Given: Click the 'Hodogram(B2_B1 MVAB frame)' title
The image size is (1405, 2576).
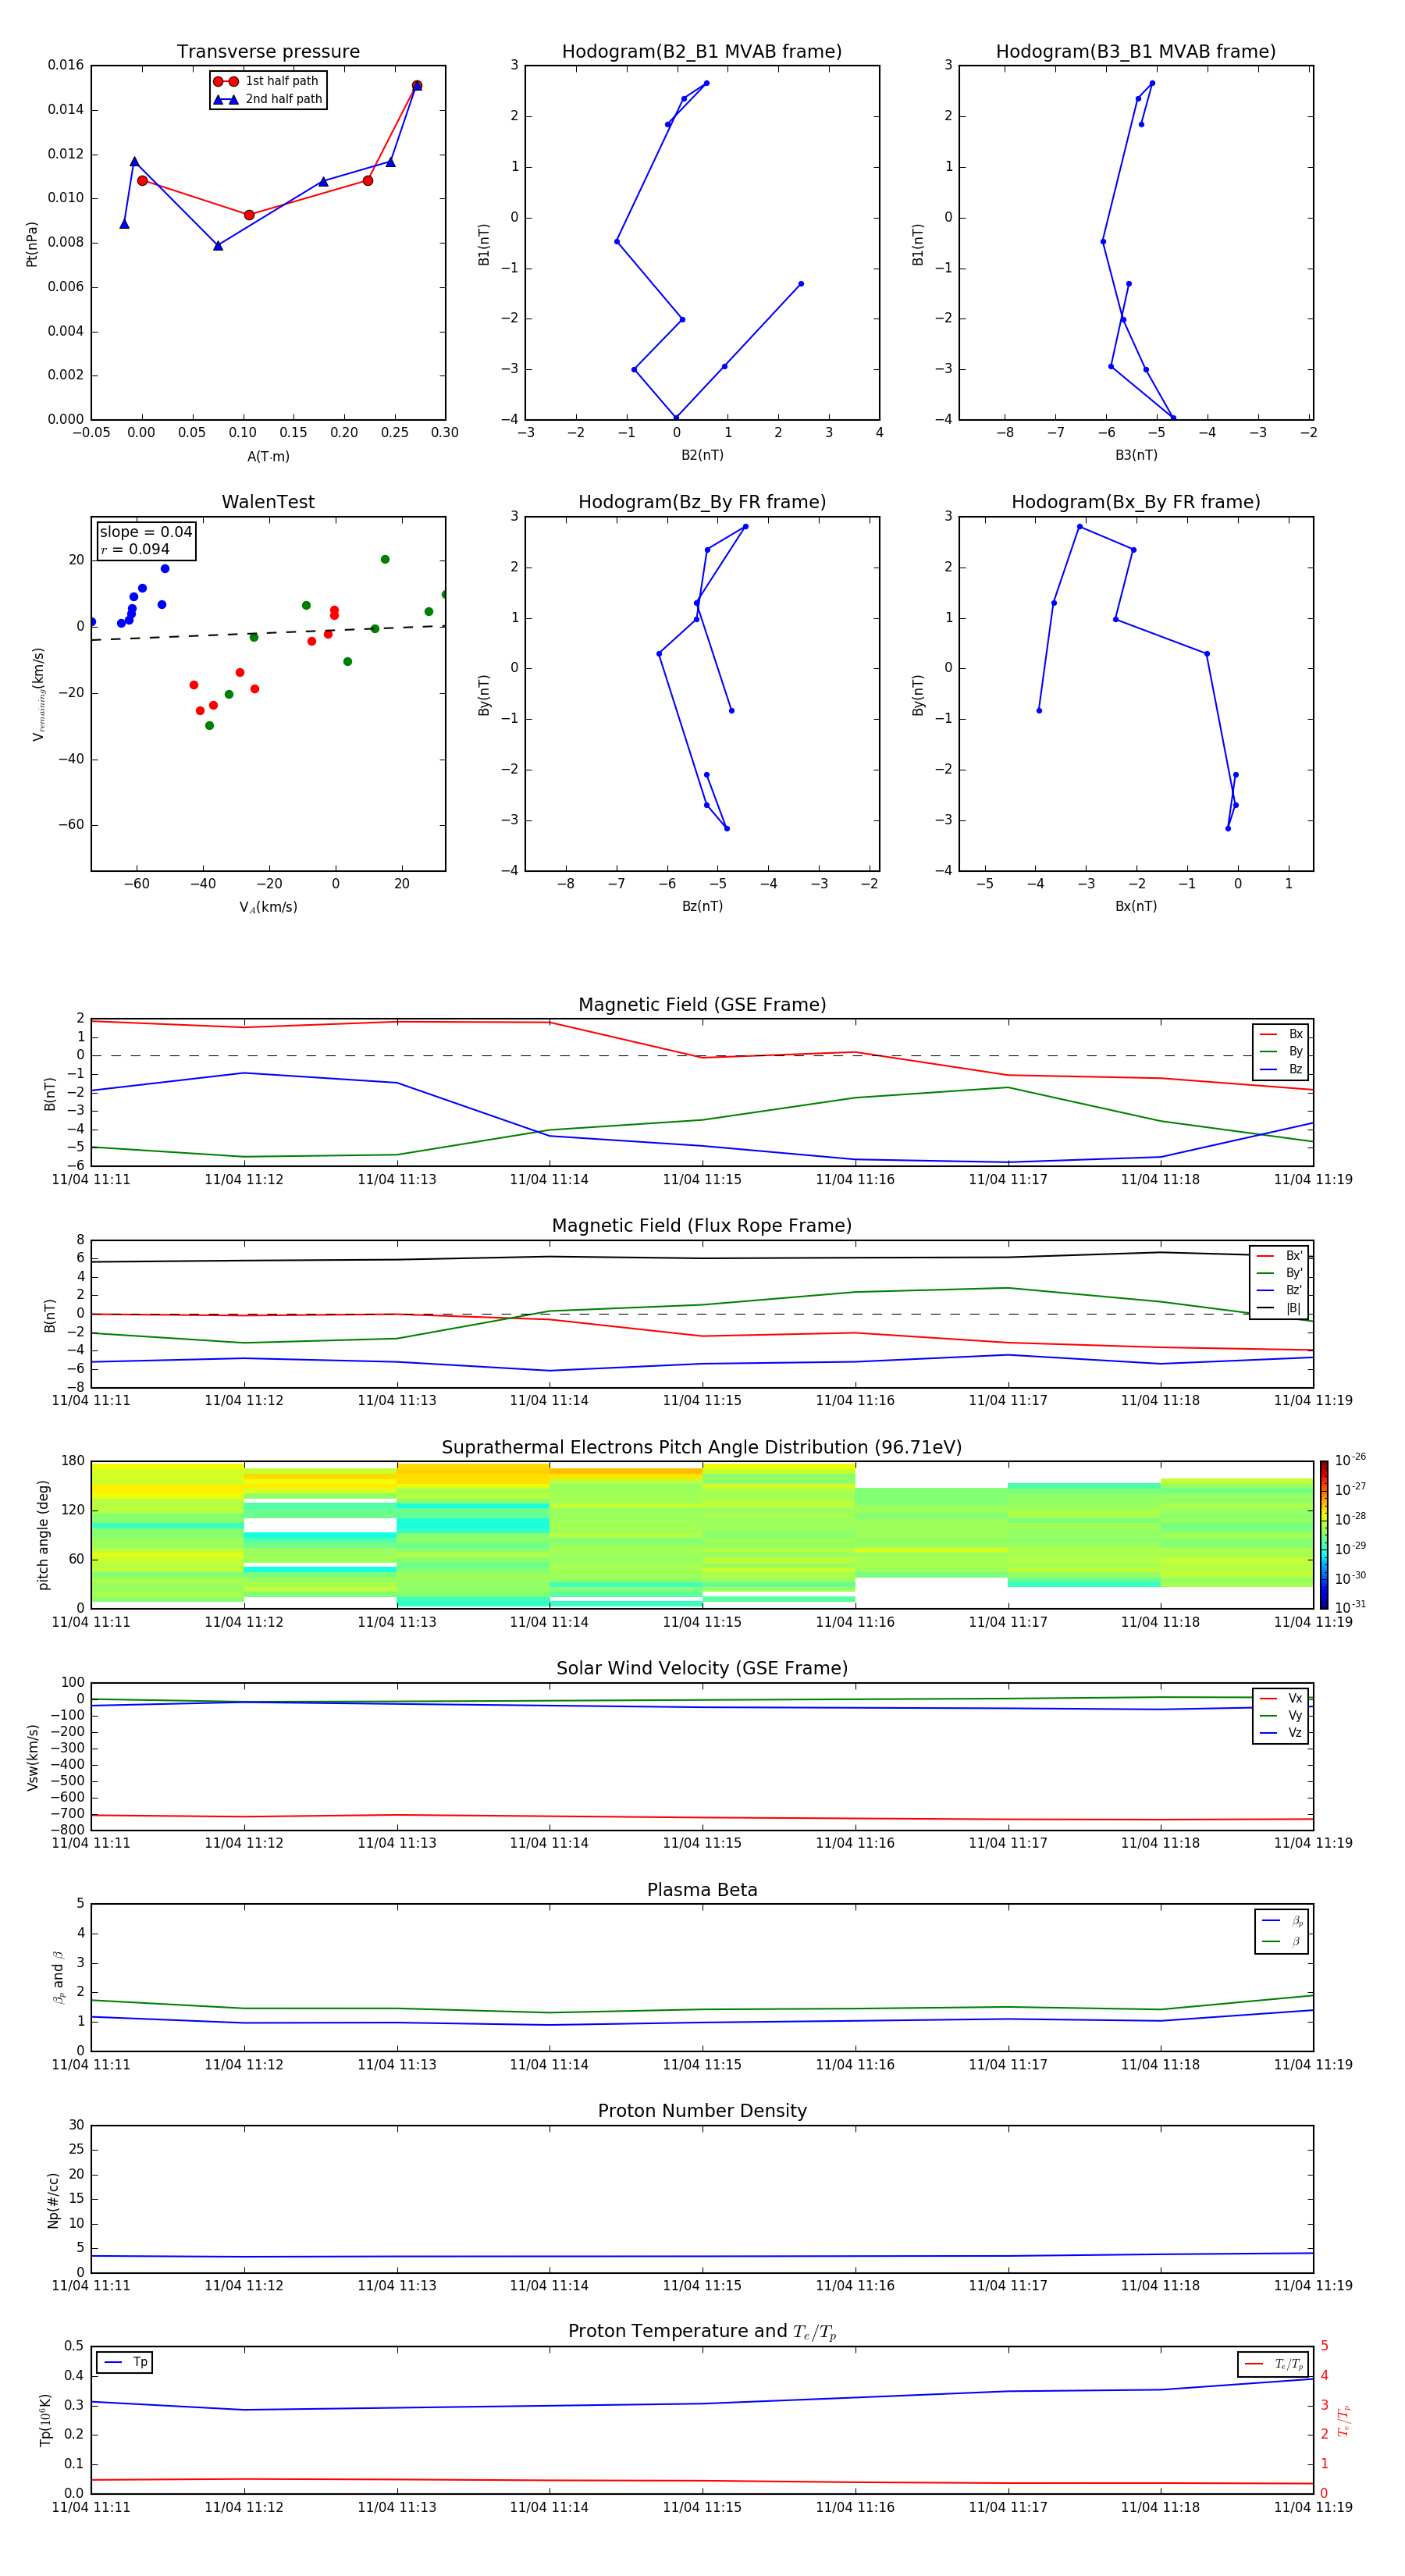Looking at the screenshot, I should [x=702, y=52].
